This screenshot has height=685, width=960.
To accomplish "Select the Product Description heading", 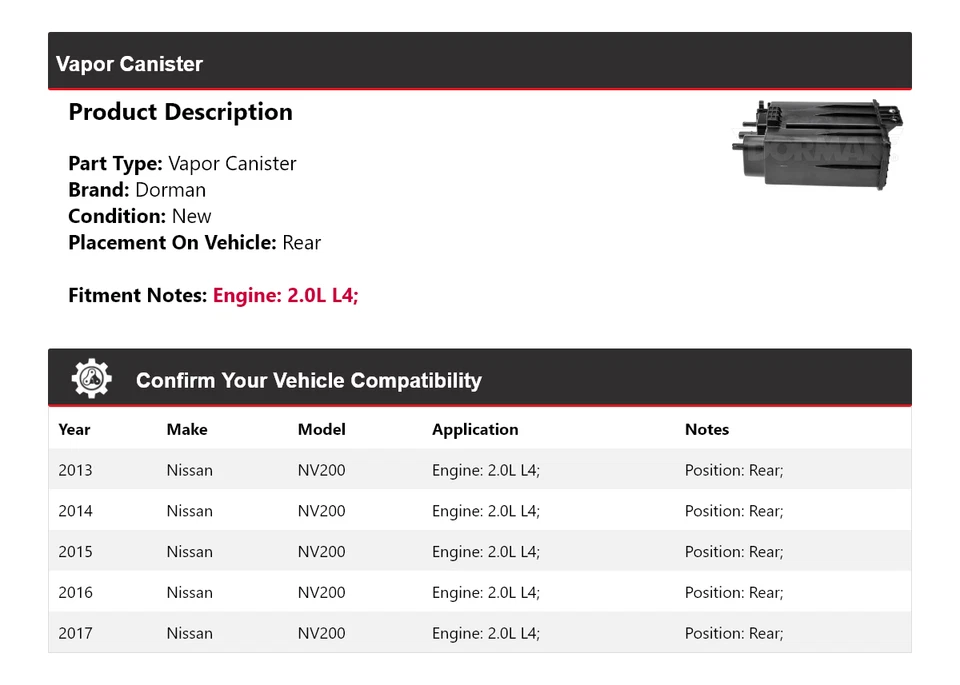I will point(181,112).
